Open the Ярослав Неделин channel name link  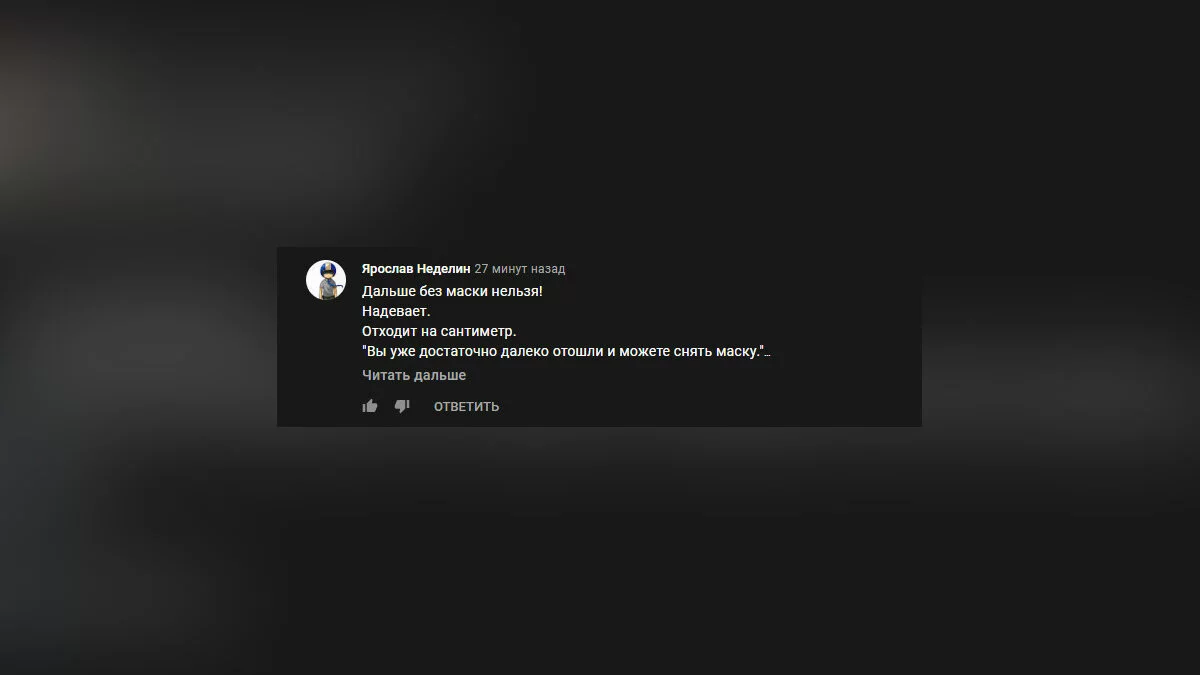[416, 269]
